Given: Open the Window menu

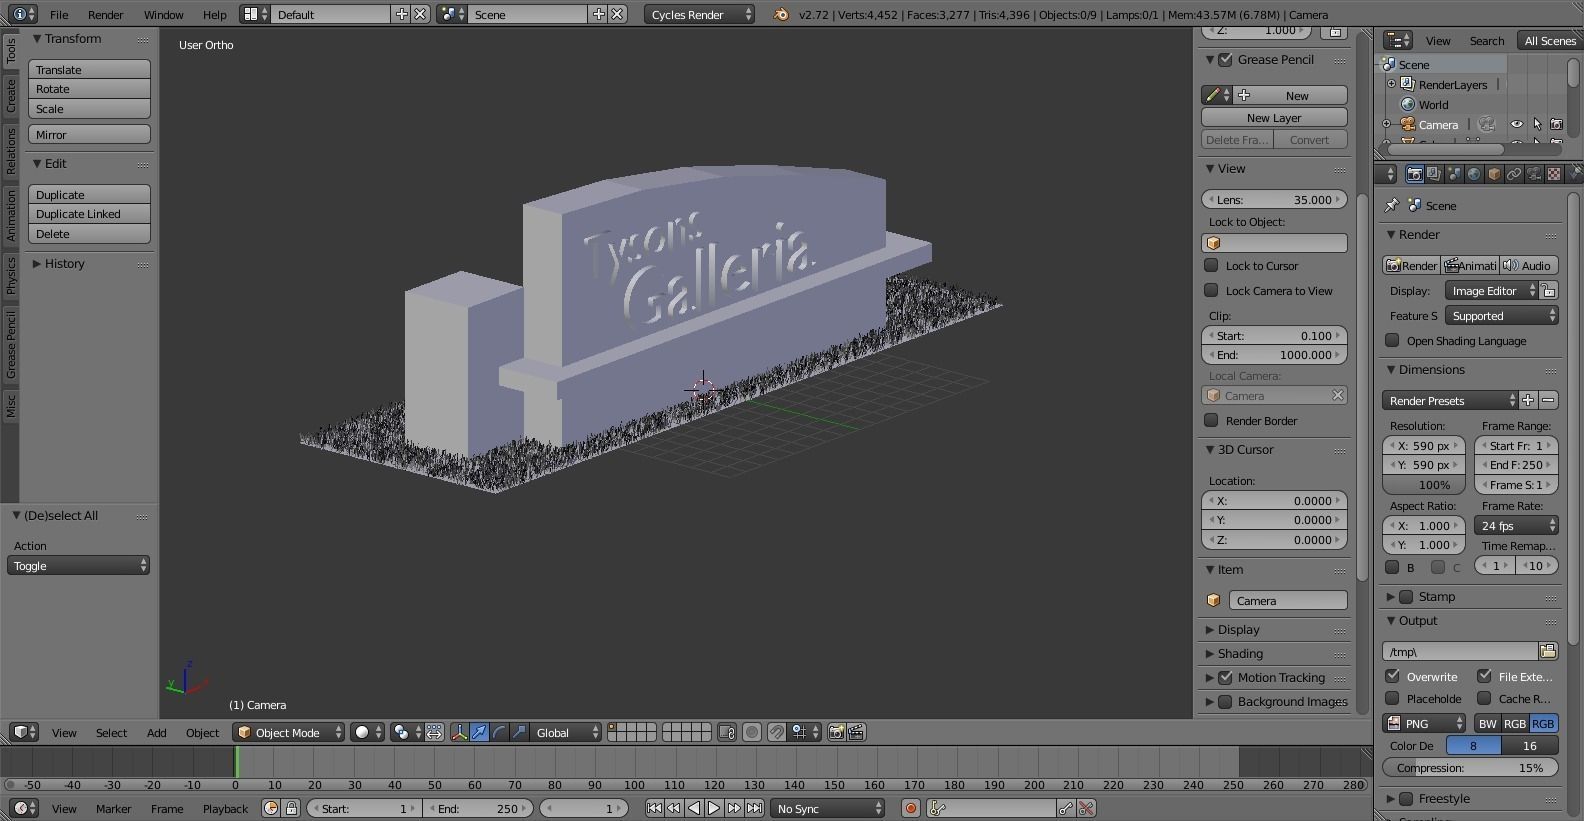Looking at the screenshot, I should pos(163,14).
